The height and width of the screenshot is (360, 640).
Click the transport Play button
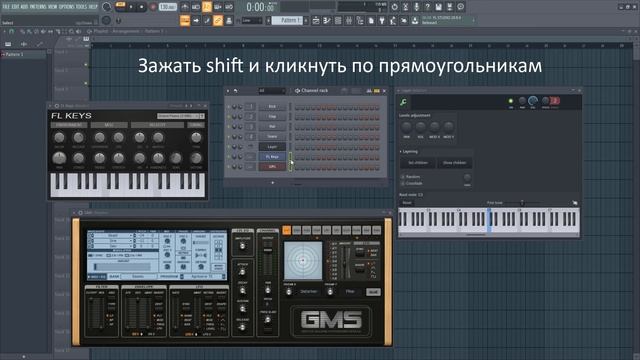(x=131, y=7)
